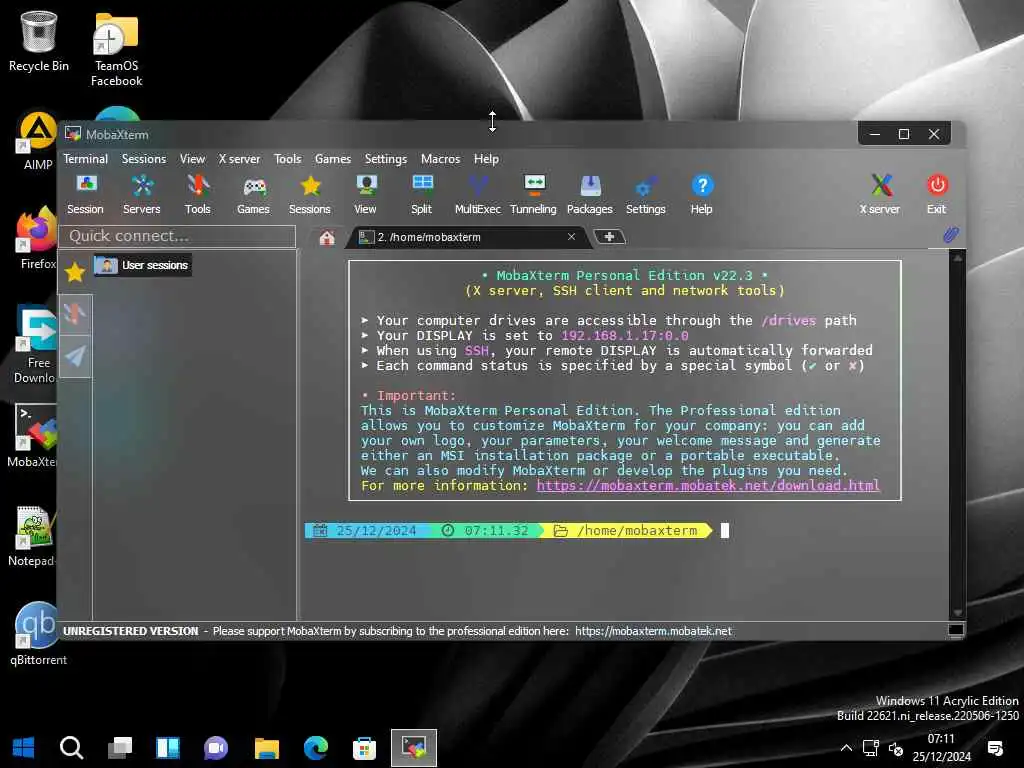Click the /home/mobaxterm prompt path text
1024x768 pixels.
coord(637,530)
